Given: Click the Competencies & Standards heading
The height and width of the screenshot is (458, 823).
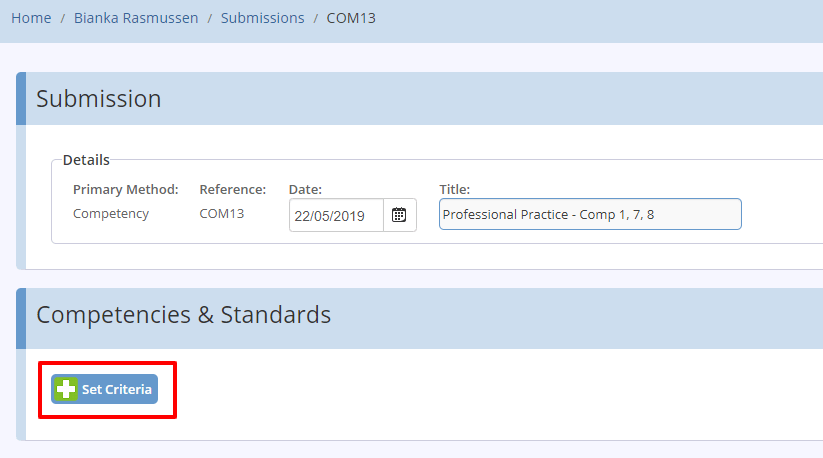Looking at the screenshot, I should tap(184, 315).
